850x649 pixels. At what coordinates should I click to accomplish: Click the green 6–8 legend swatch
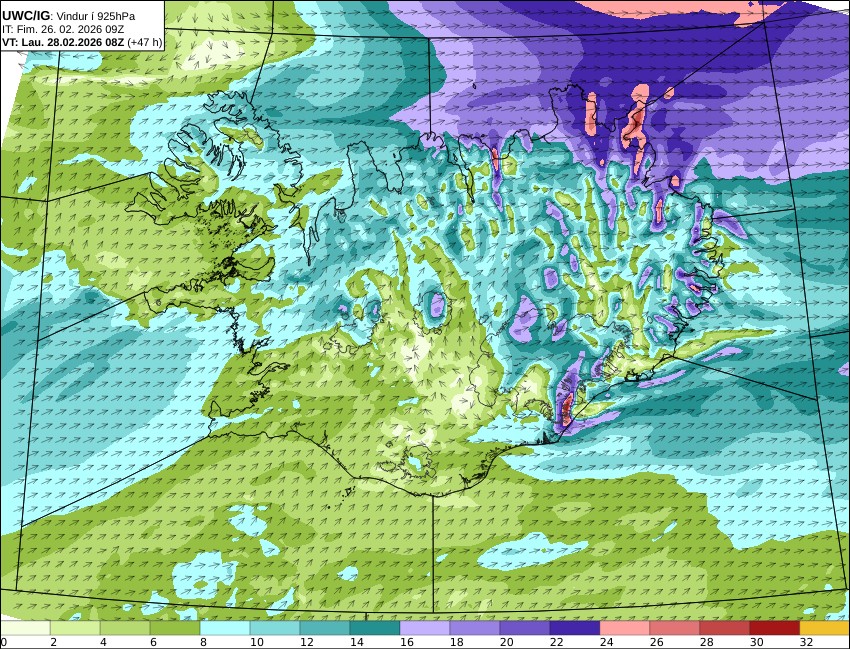pos(175,628)
